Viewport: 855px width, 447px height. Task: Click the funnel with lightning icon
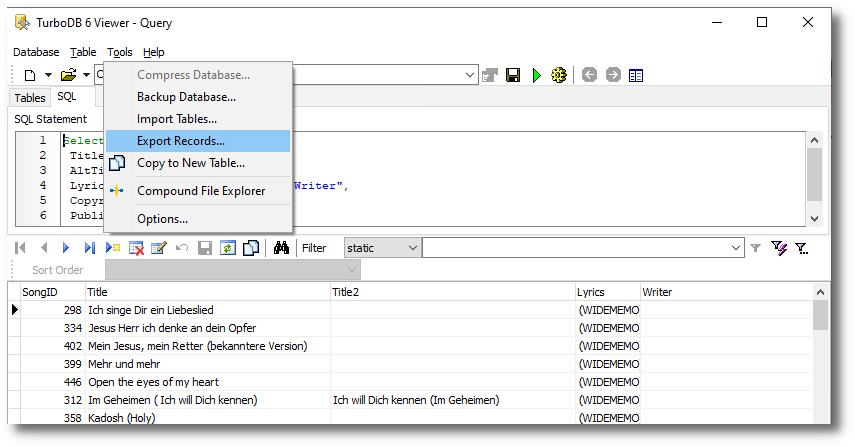779,248
